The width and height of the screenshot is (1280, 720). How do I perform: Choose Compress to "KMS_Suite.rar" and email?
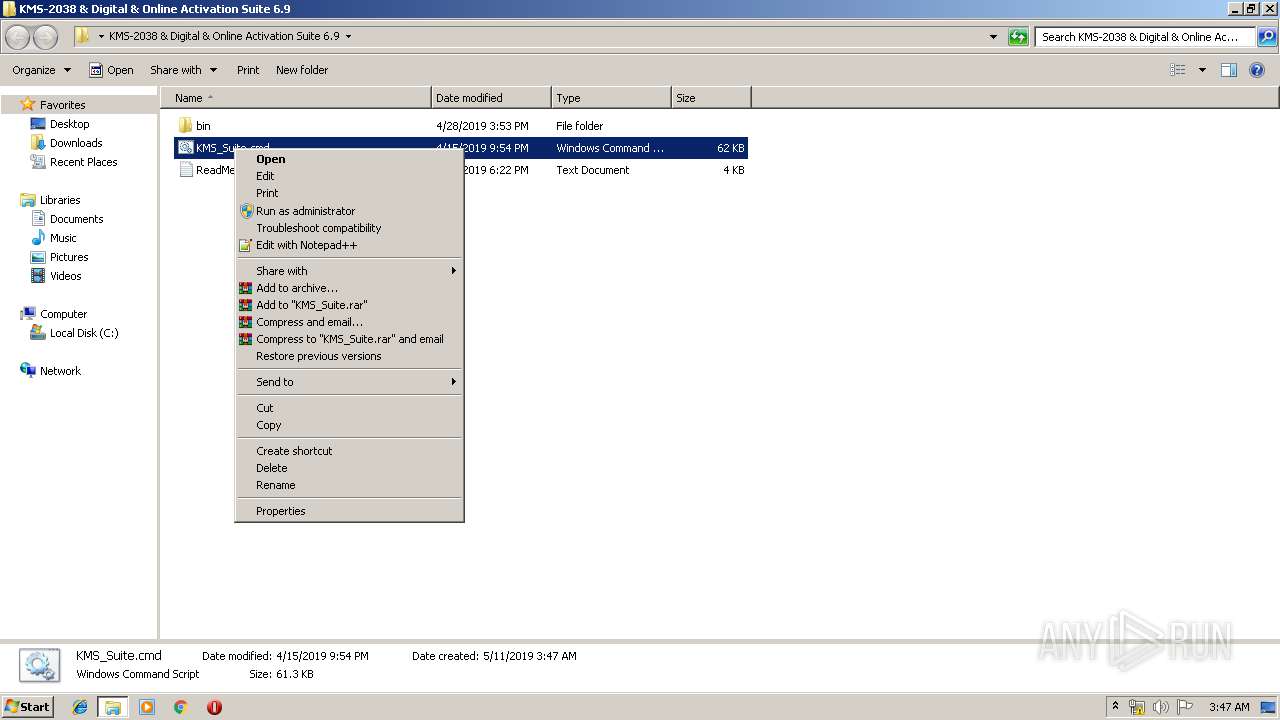pos(349,339)
